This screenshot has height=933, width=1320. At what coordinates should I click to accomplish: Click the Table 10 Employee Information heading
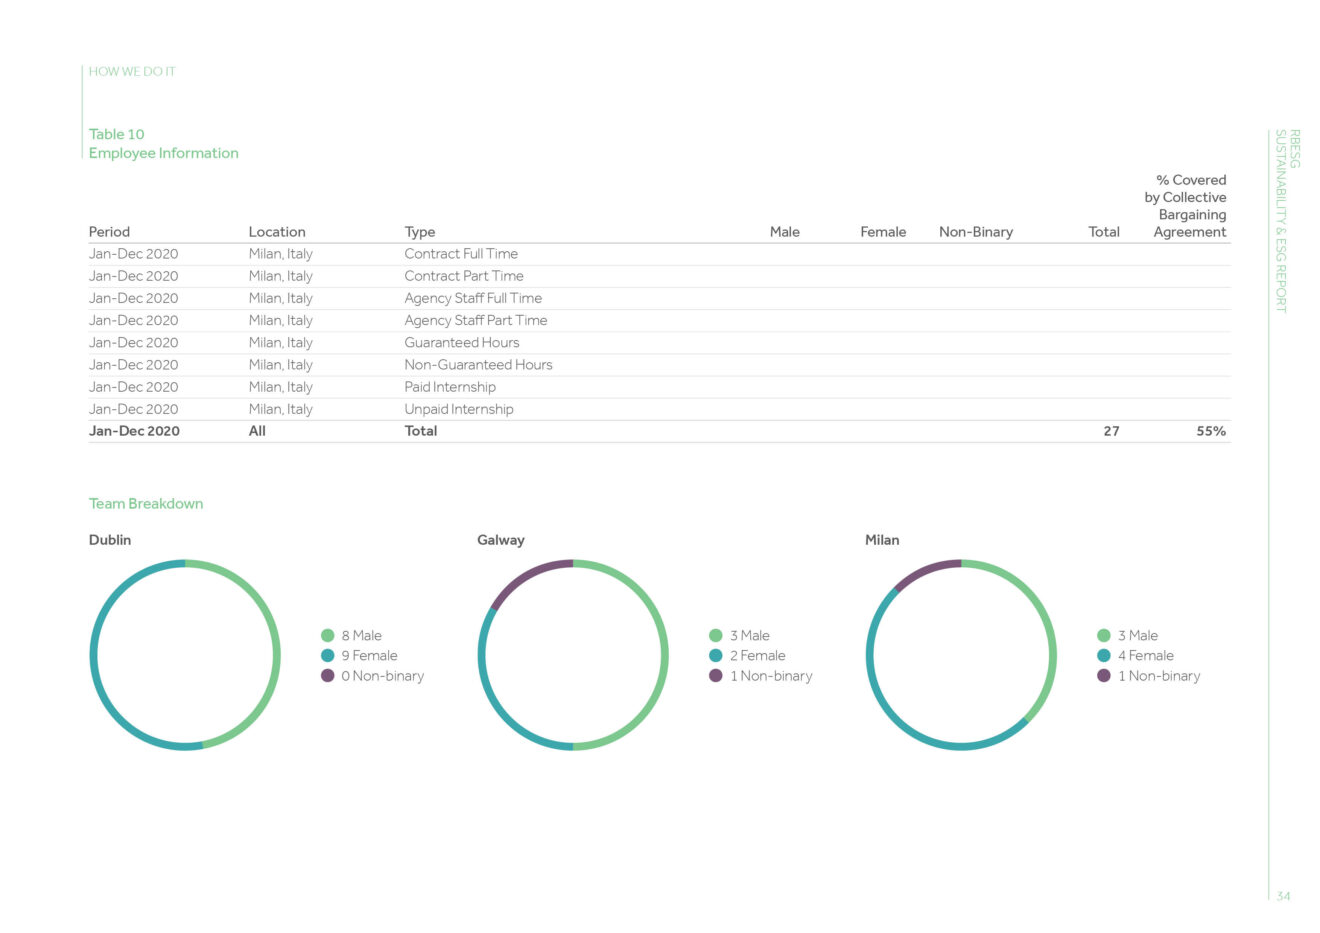click(163, 143)
